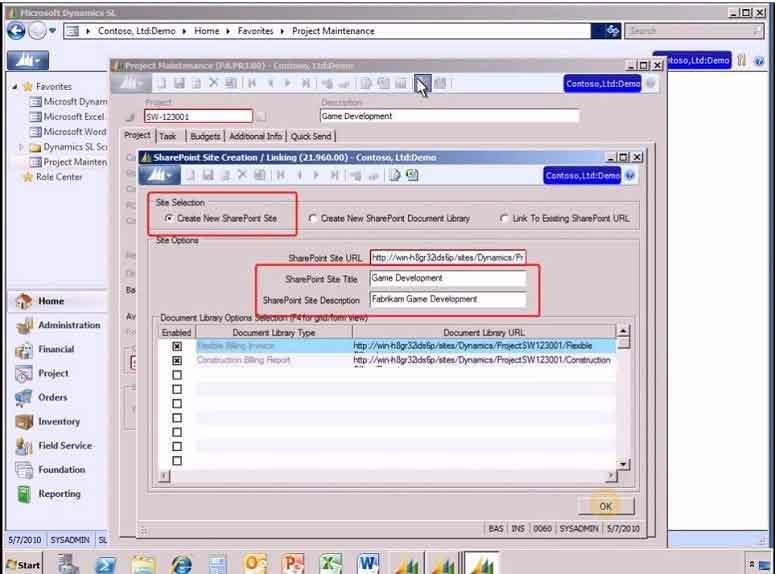This screenshot has width=775, height=574.
Task: Check the last visible Enabled checkbox
Action: pyautogui.click(x=177, y=461)
